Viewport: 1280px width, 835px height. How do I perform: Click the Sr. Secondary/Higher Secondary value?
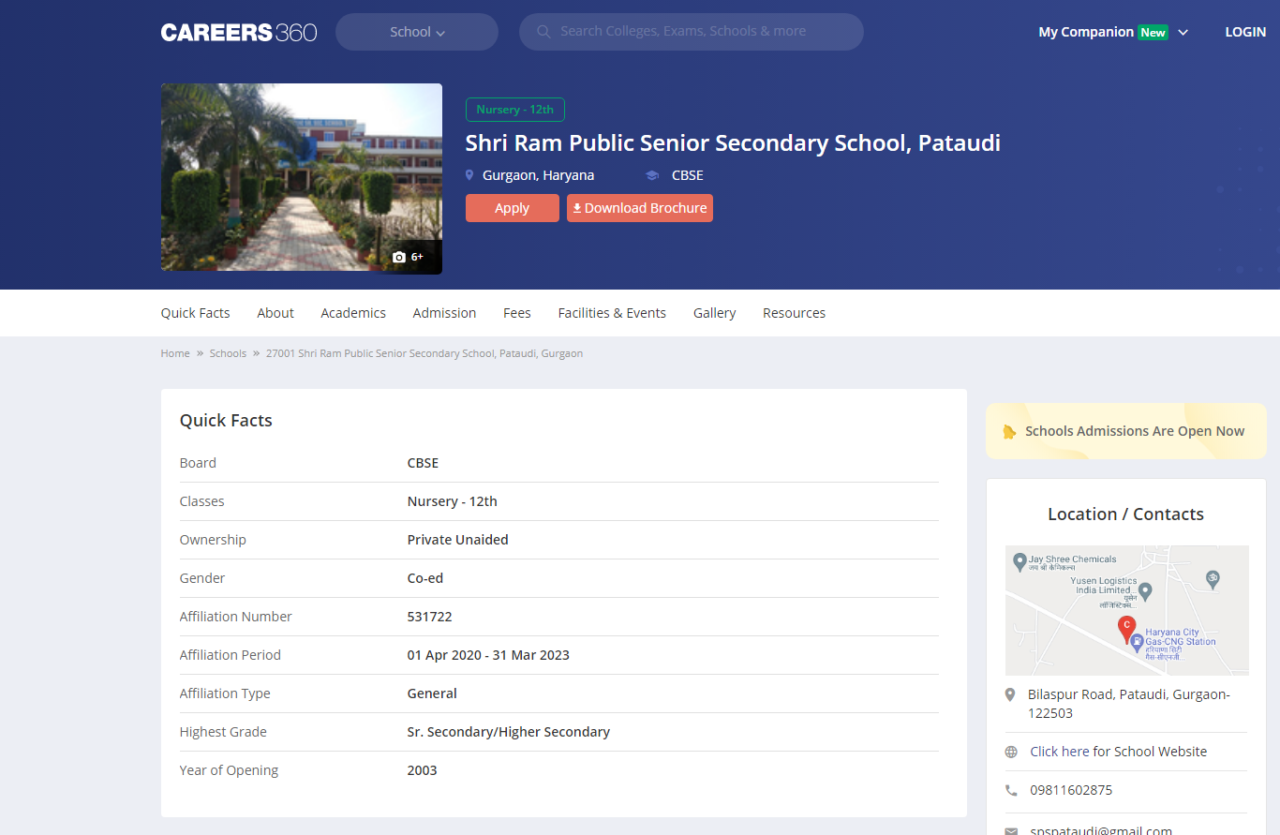[x=508, y=732]
